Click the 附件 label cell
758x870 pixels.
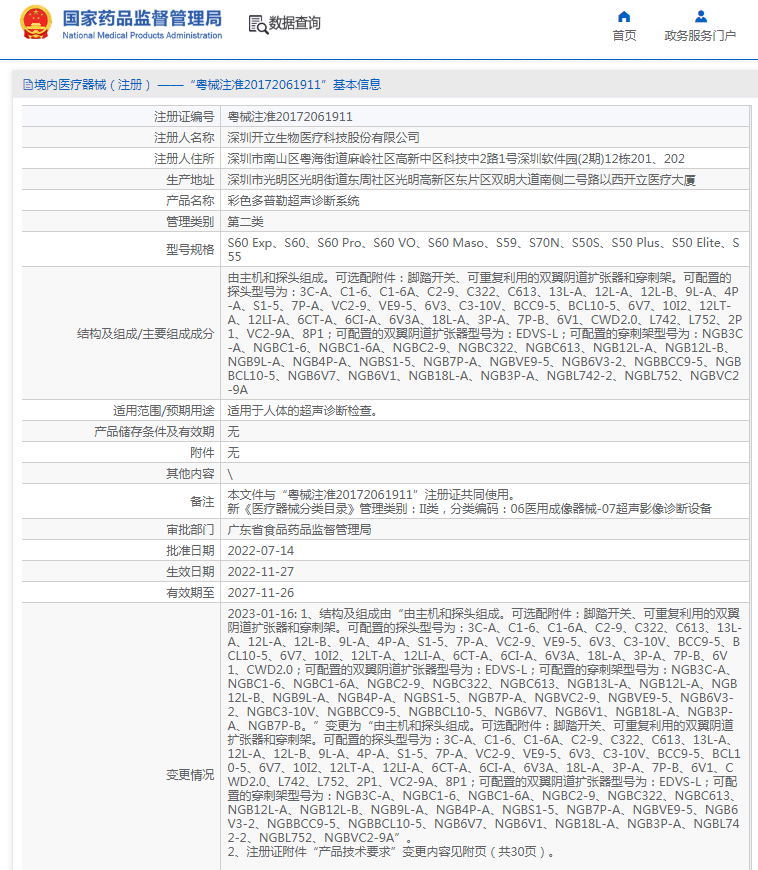[121, 453]
